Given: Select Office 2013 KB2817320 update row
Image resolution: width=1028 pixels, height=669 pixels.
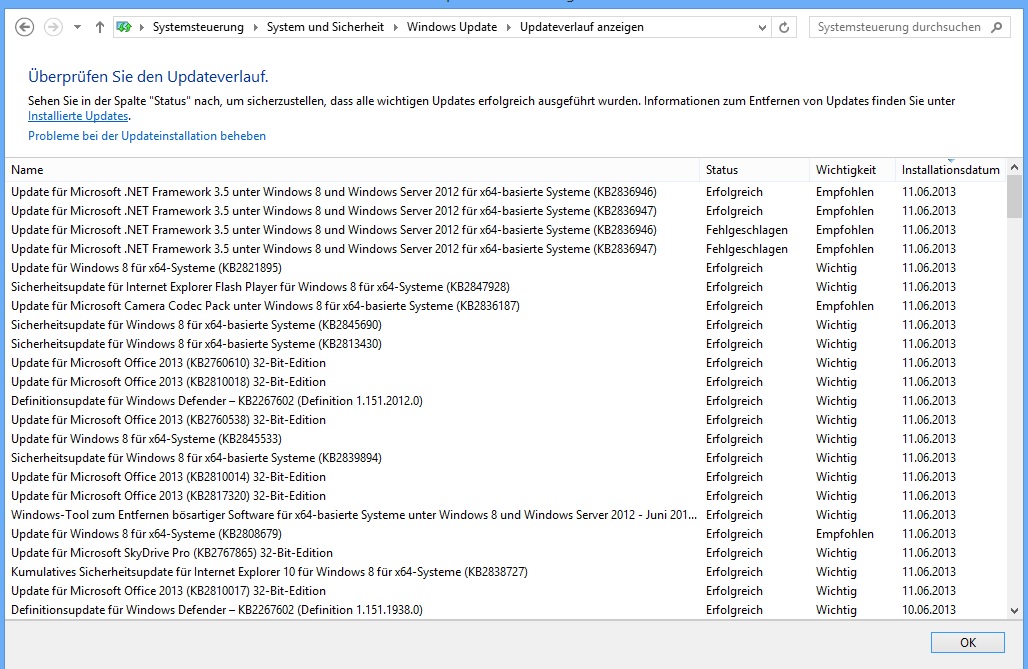Looking at the screenshot, I should point(505,497).
